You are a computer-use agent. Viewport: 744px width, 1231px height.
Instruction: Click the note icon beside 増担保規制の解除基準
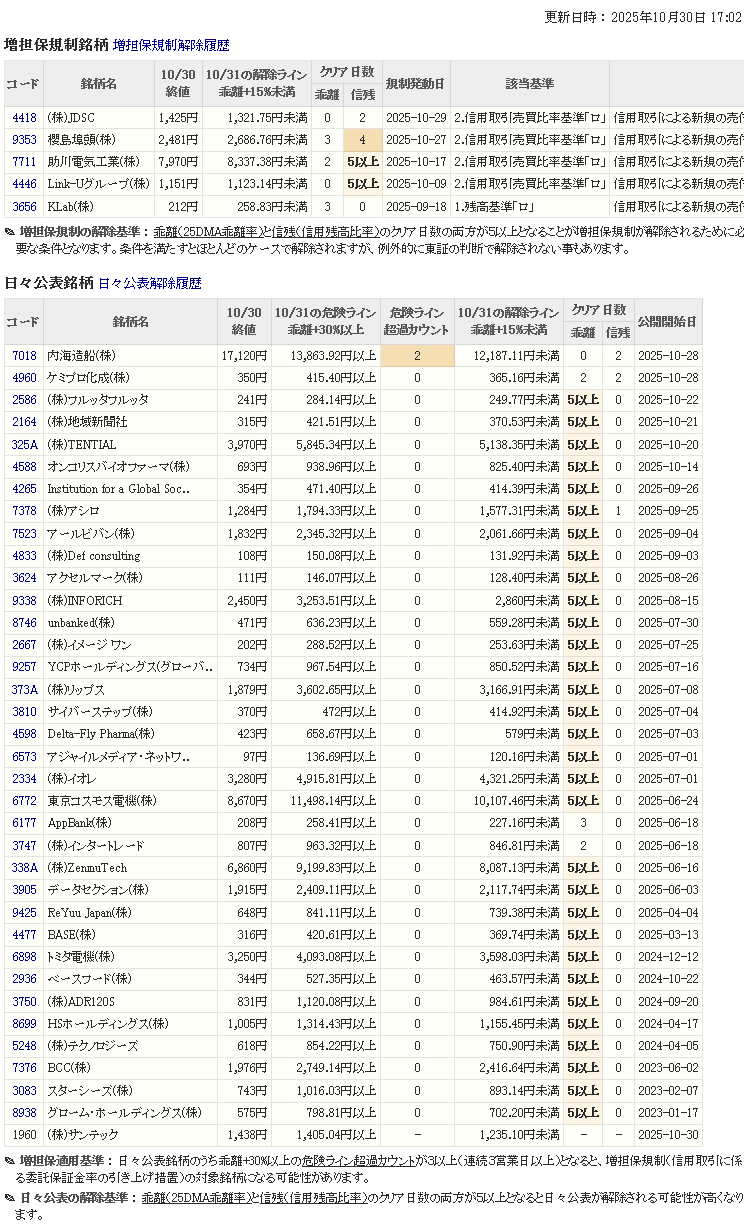[x=10, y=232]
